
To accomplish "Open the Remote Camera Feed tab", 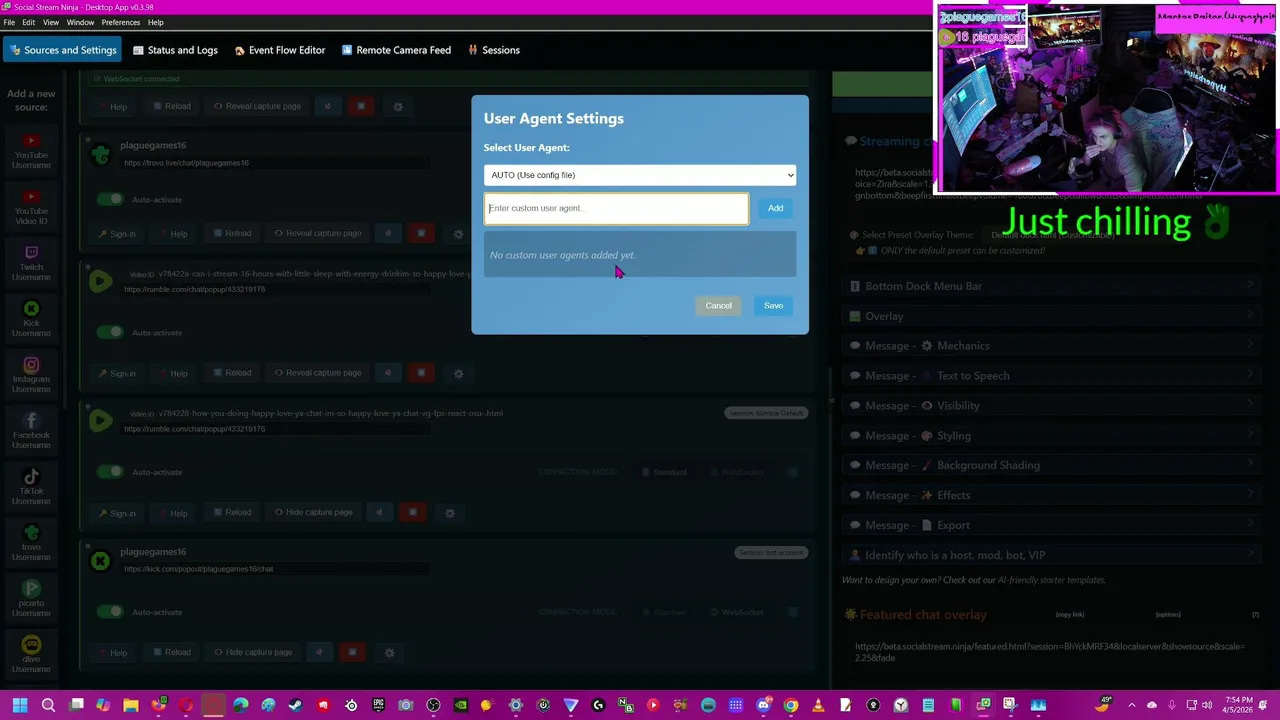I will 396,50.
